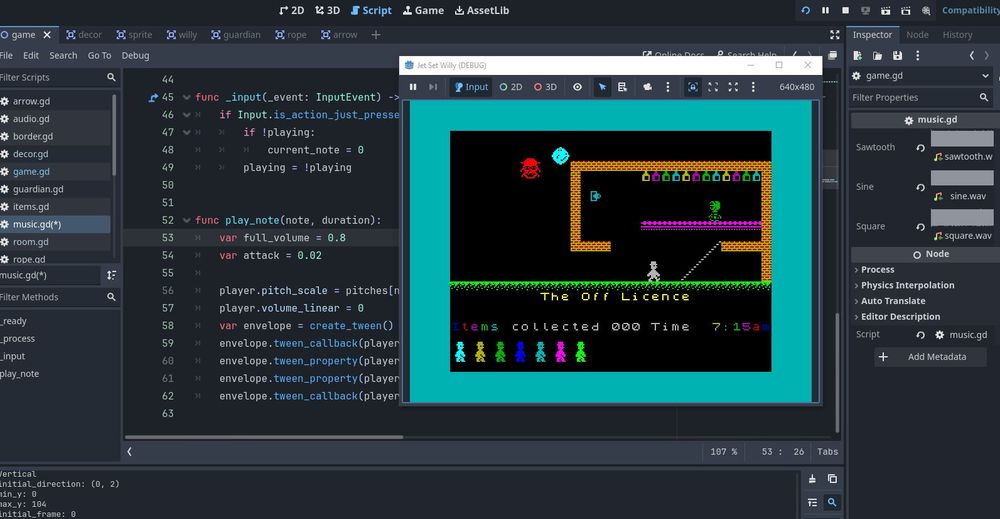1000x519 pixels.
Task: Open the AssetLib workspace
Action: coord(482,10)
